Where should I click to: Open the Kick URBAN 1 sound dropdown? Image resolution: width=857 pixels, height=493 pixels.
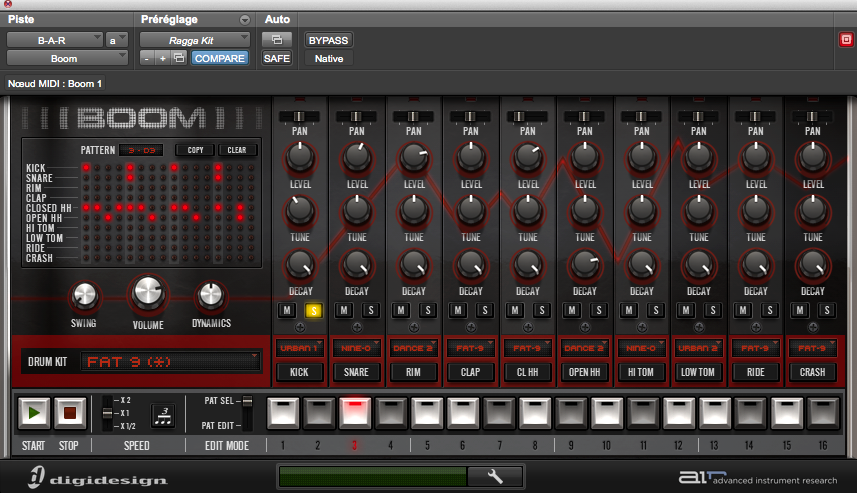pos(300,348)
